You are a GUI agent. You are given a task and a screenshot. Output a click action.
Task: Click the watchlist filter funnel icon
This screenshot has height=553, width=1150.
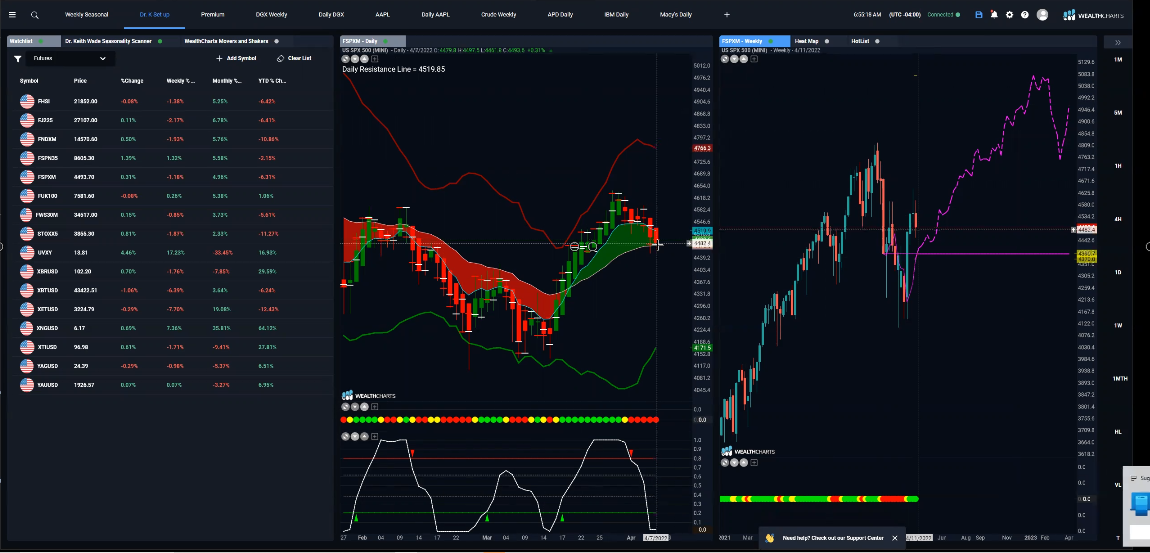click(18, 59)
